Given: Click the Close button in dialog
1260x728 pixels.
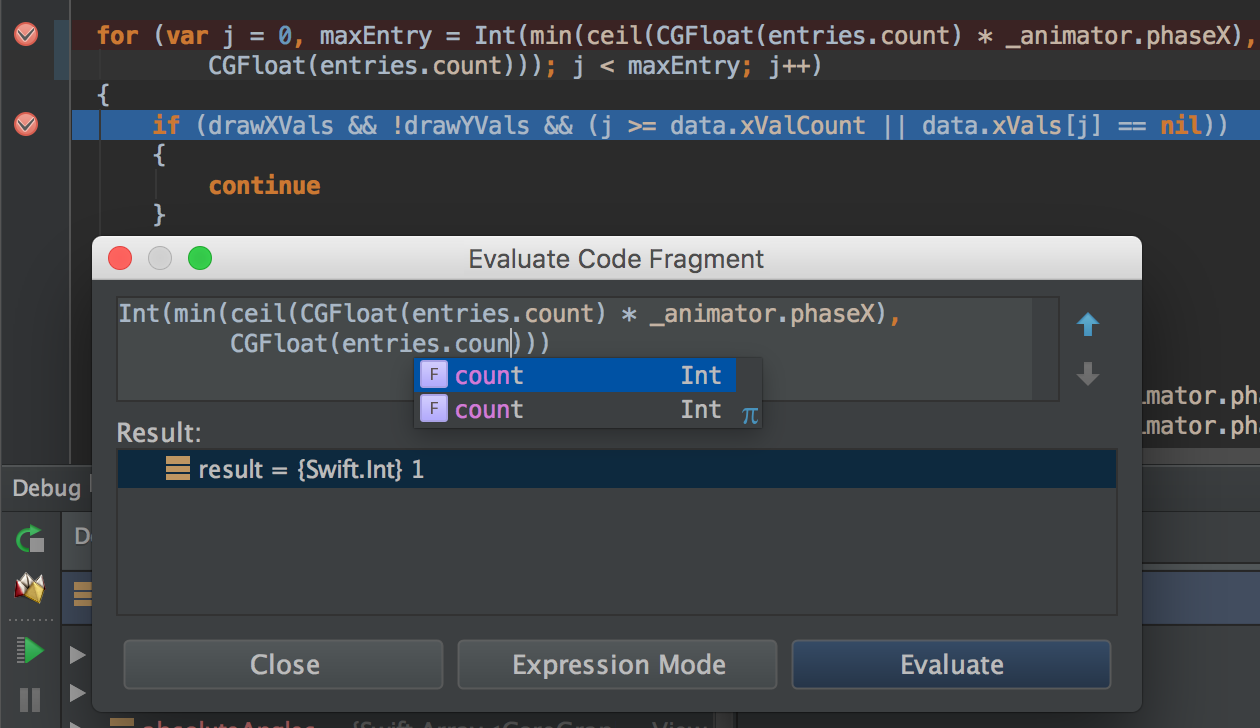Looking at the screenshot, I should click(x=284, y=665).
